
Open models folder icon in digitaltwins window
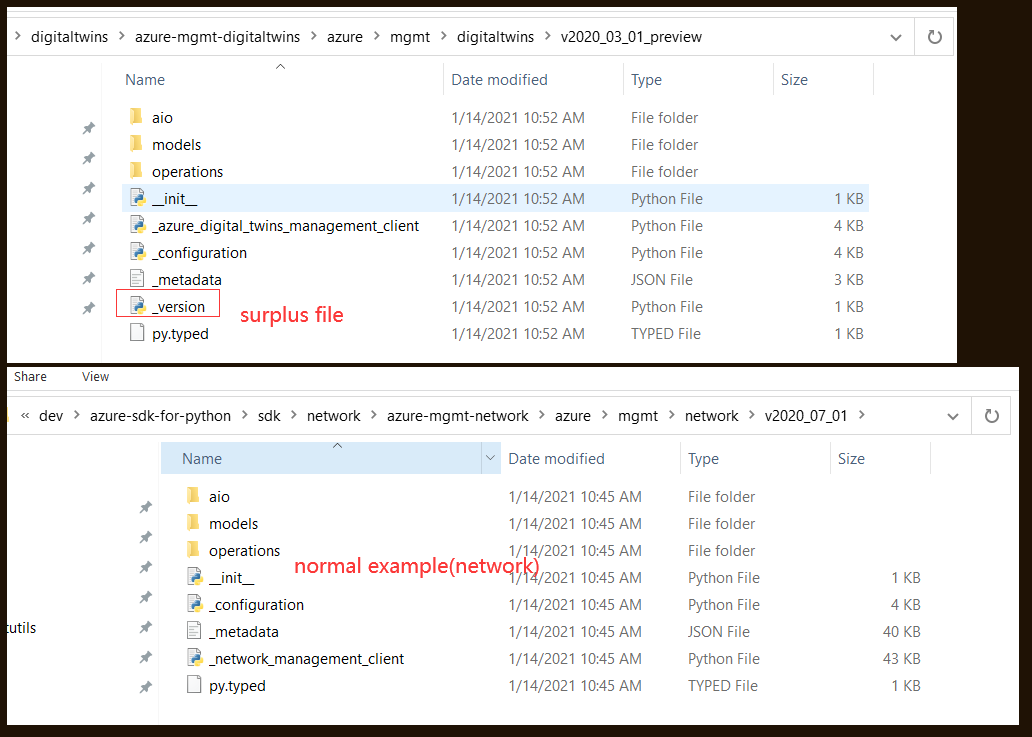(x=136, y=144)
